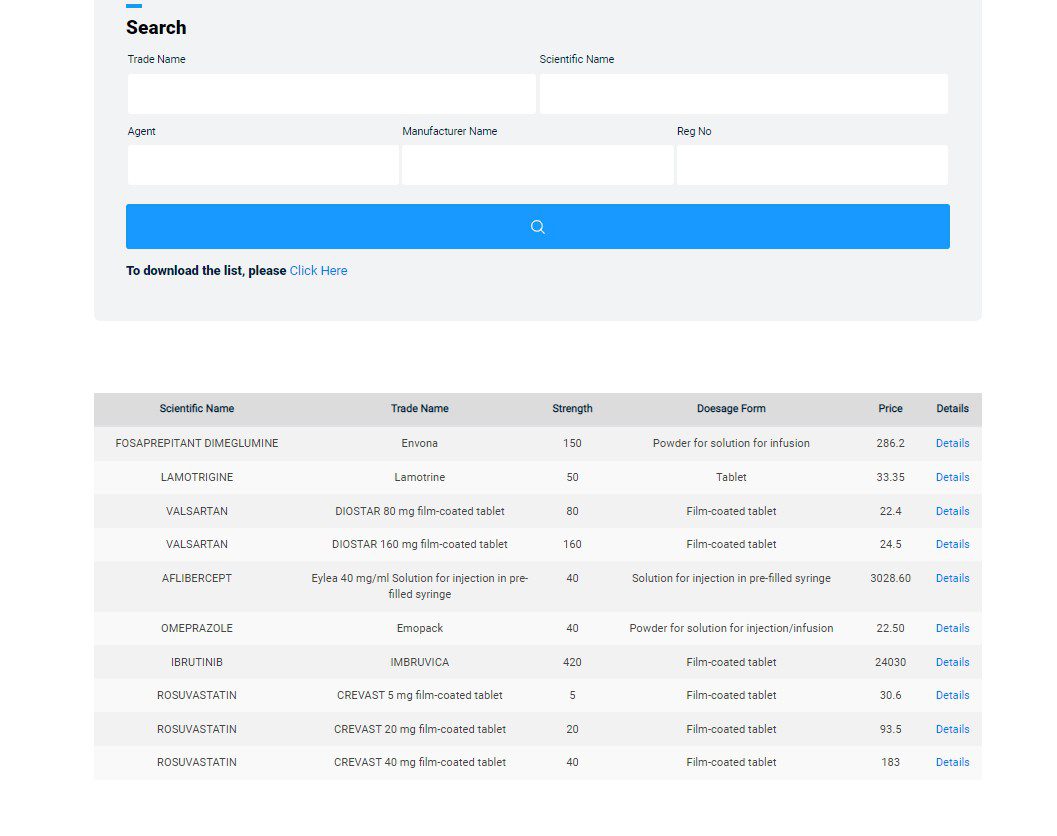This screenshot has height=836, width=1057.
Task: Open Details for Envona
Action: tap(953, 443)
